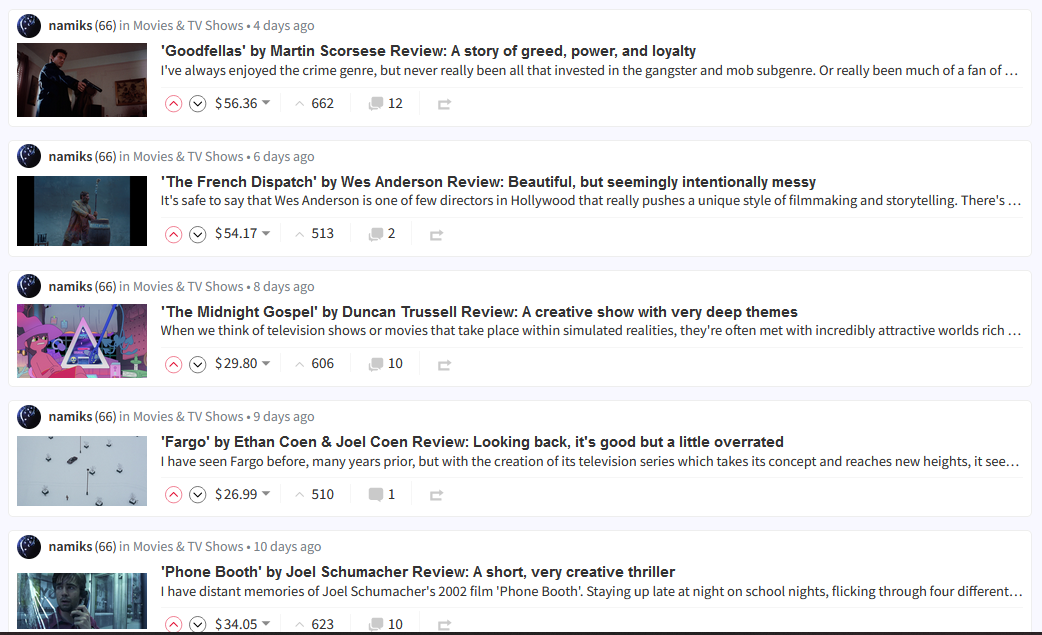Open The French Dispatch post thumbnail
Image resolution: width=1042 pixels, height=635 pixels.
pyautogui.click(x=82, y=211)
